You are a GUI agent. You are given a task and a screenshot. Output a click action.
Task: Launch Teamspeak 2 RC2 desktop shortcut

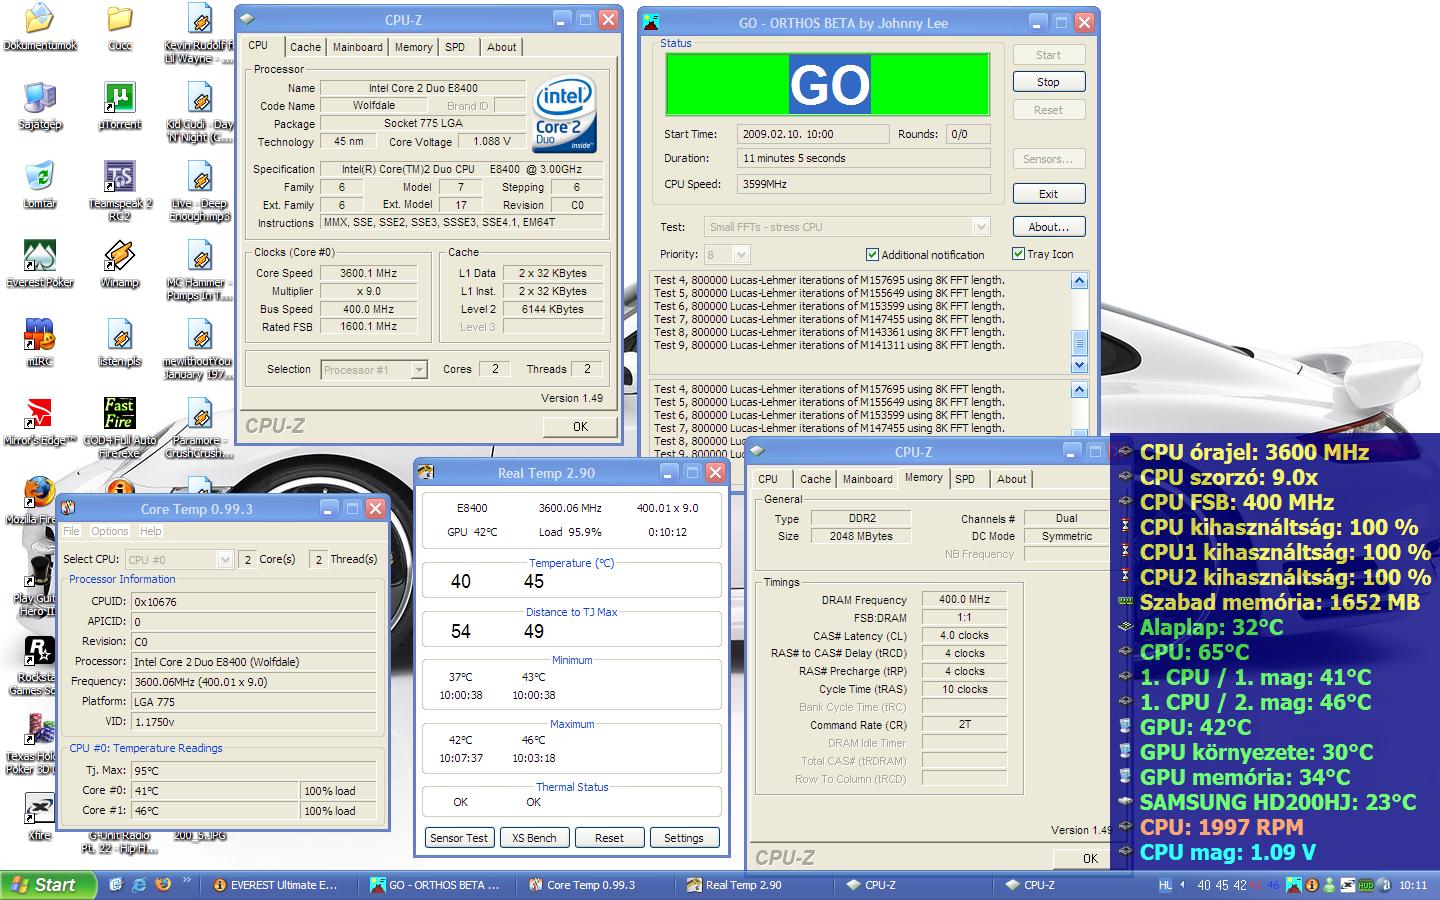119,190
